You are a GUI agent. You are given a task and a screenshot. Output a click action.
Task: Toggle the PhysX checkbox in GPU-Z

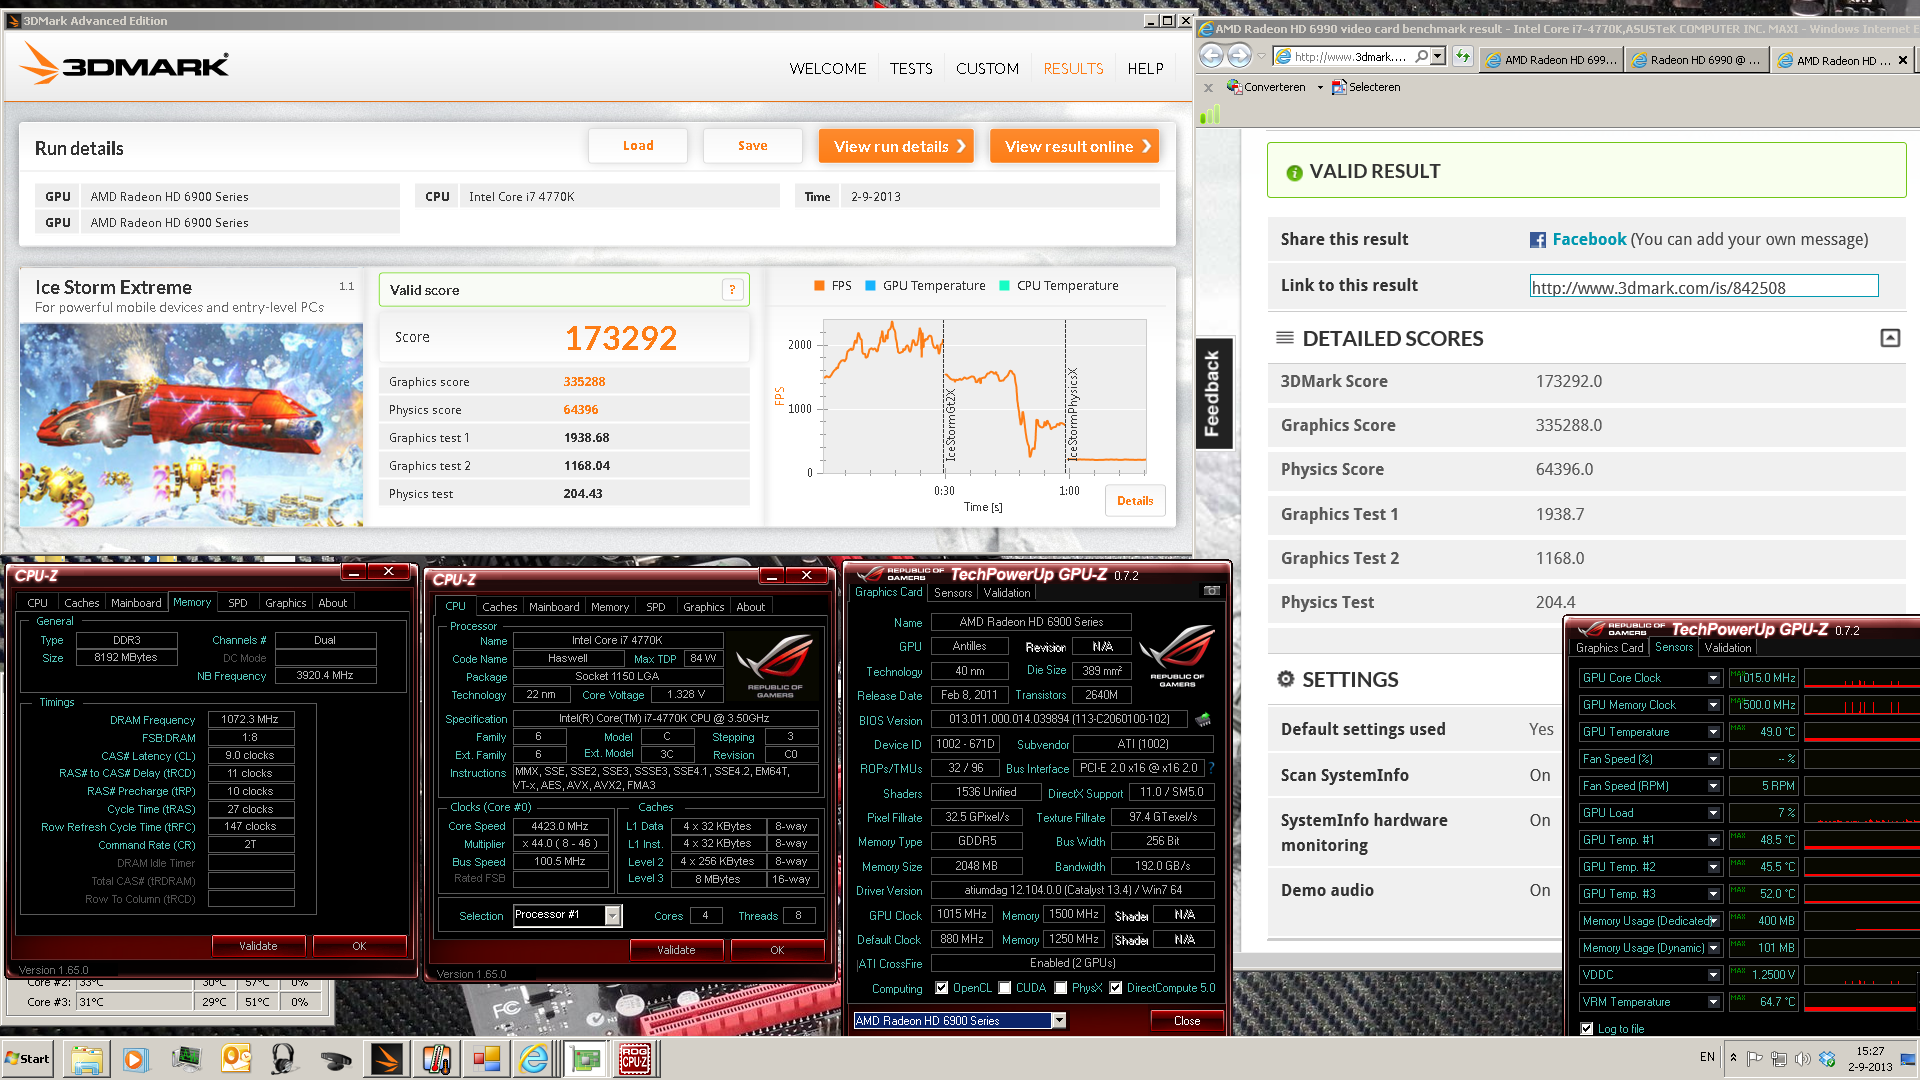point(1061,988)
